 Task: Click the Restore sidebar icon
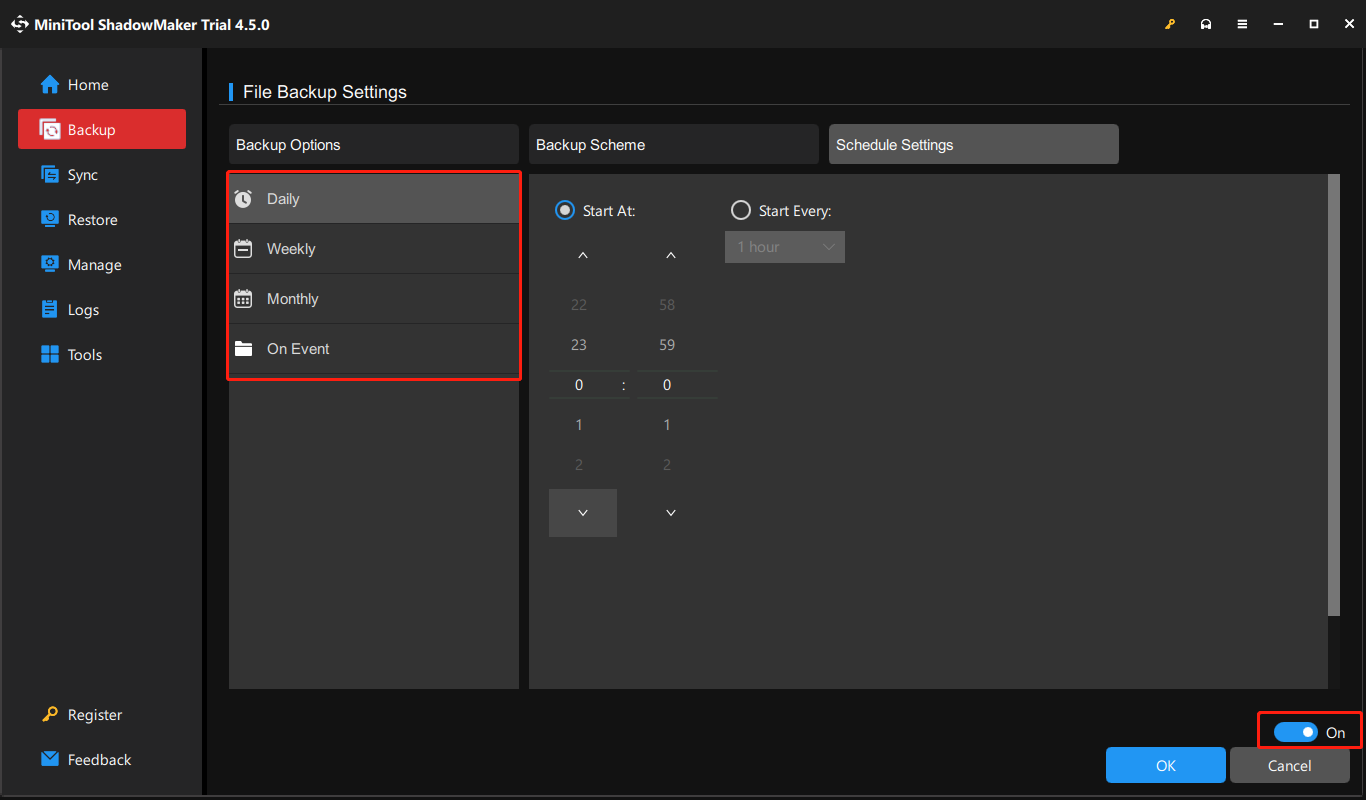[50, 220]
